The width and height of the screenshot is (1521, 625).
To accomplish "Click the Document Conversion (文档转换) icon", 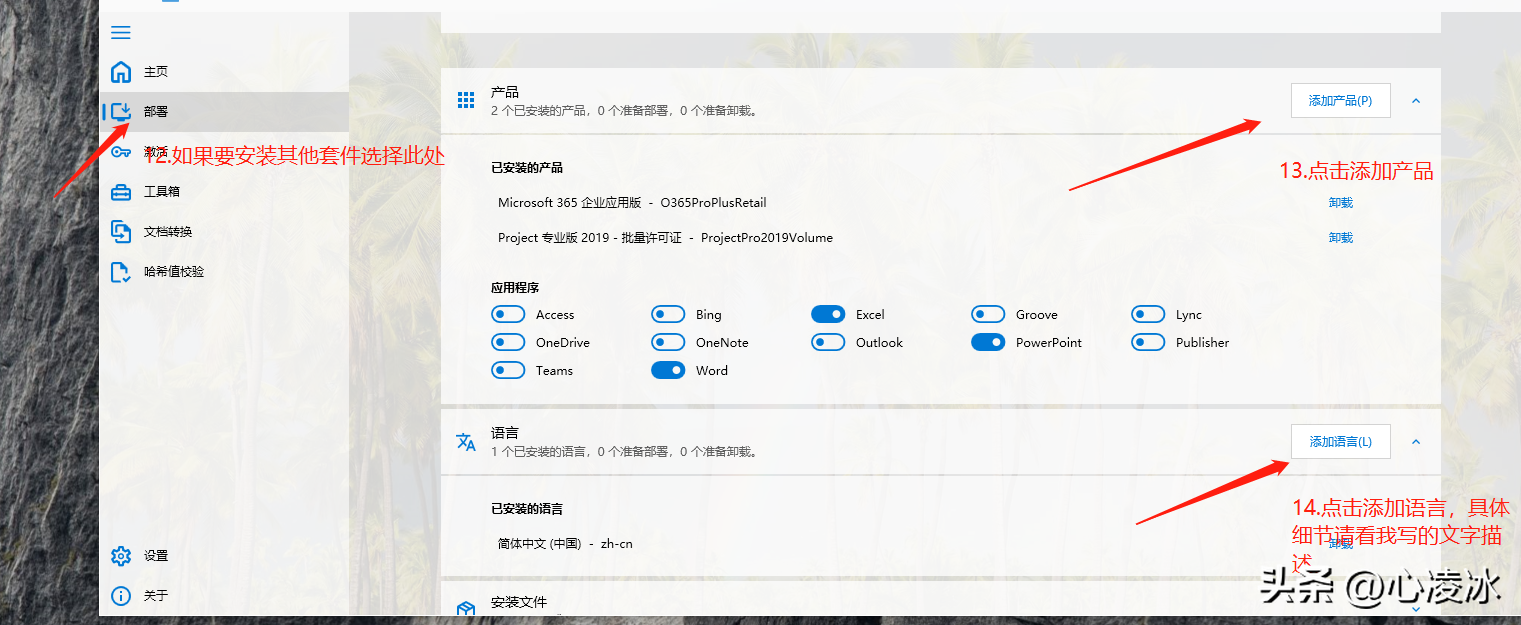I will point(121,232).
